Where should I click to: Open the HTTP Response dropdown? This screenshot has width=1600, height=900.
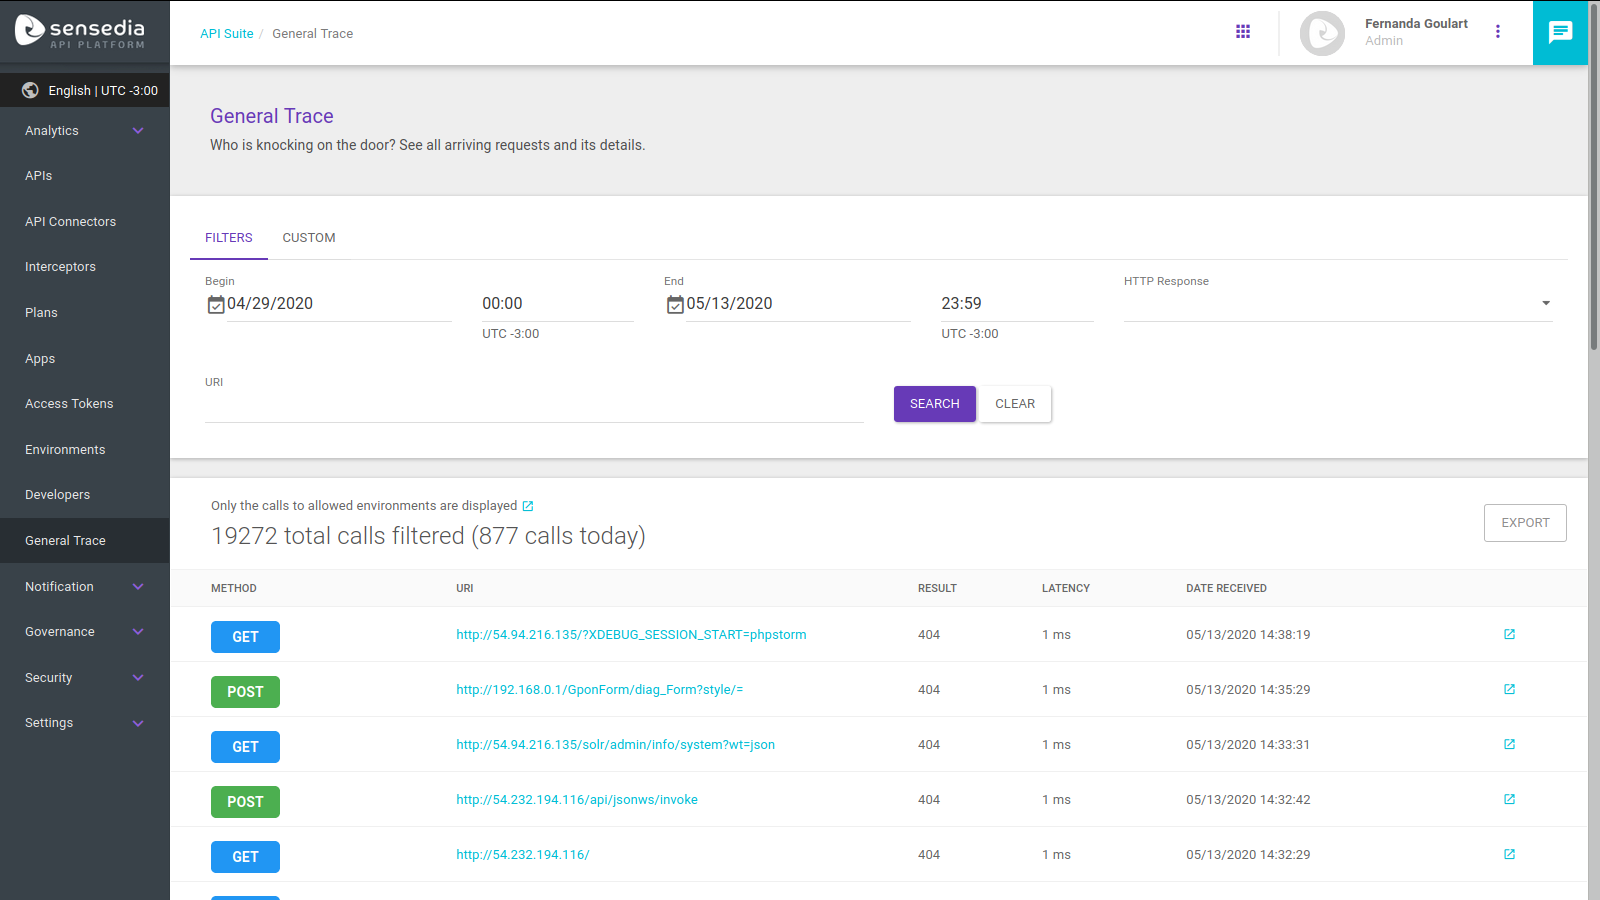[x=1337, y=304]
